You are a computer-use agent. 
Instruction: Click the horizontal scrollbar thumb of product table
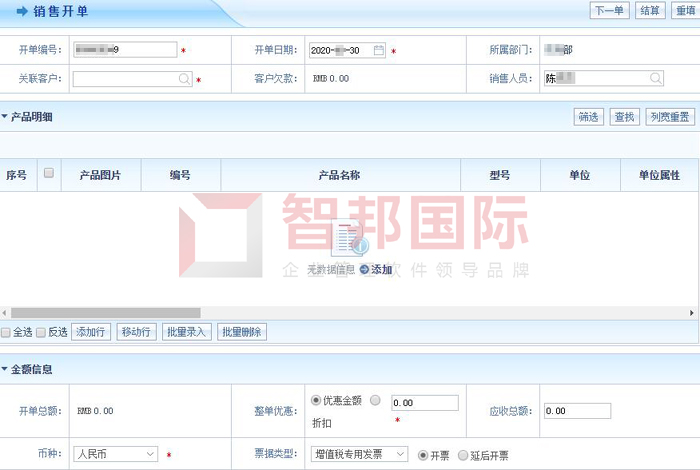106,313
